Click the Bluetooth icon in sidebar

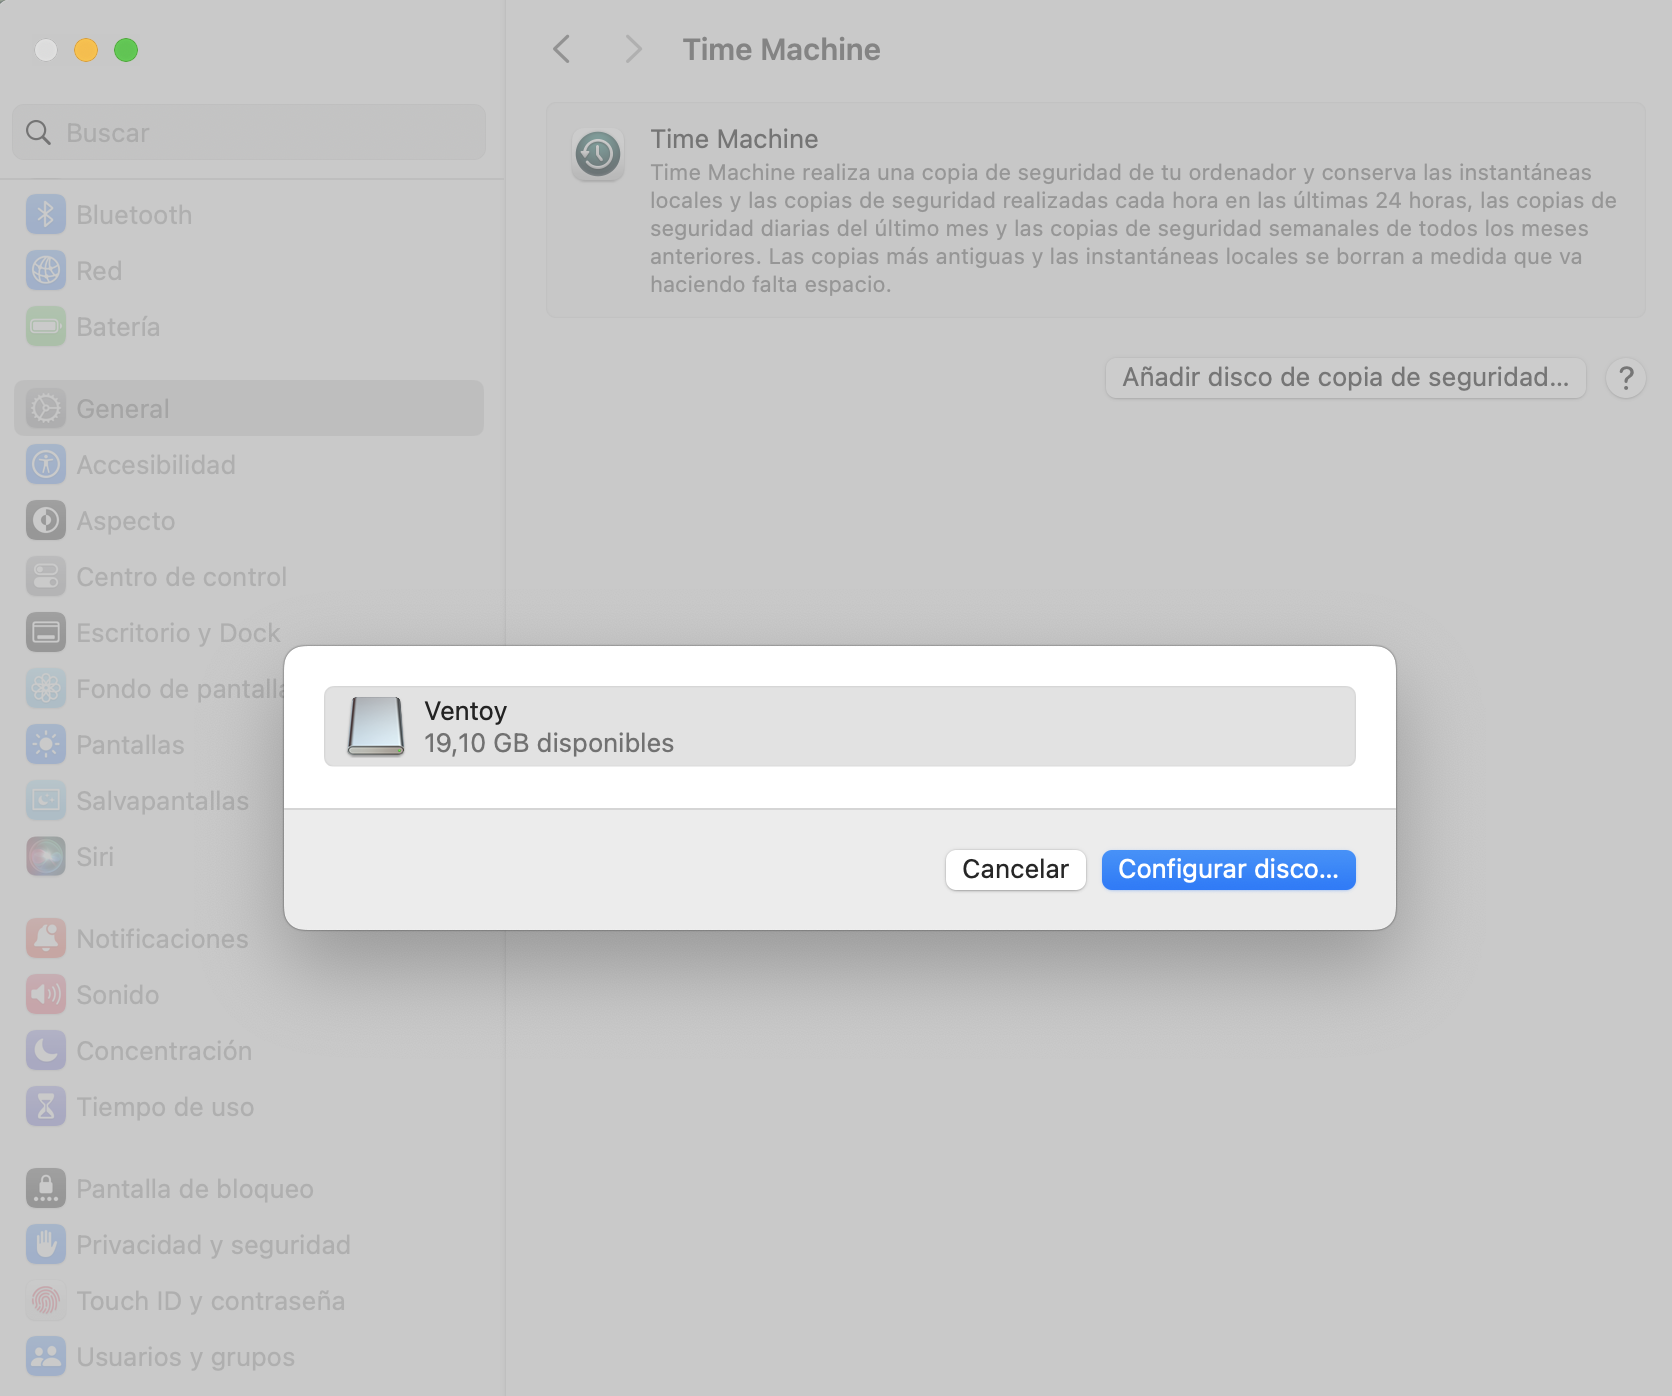point(46,215)
